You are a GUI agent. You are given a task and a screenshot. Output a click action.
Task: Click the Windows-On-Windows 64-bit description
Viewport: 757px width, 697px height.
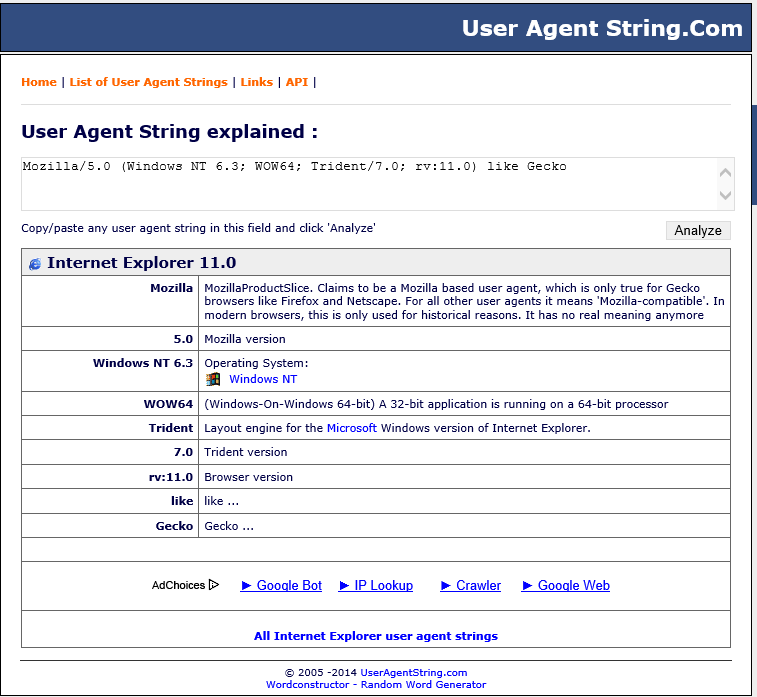[x=436, y=404]
